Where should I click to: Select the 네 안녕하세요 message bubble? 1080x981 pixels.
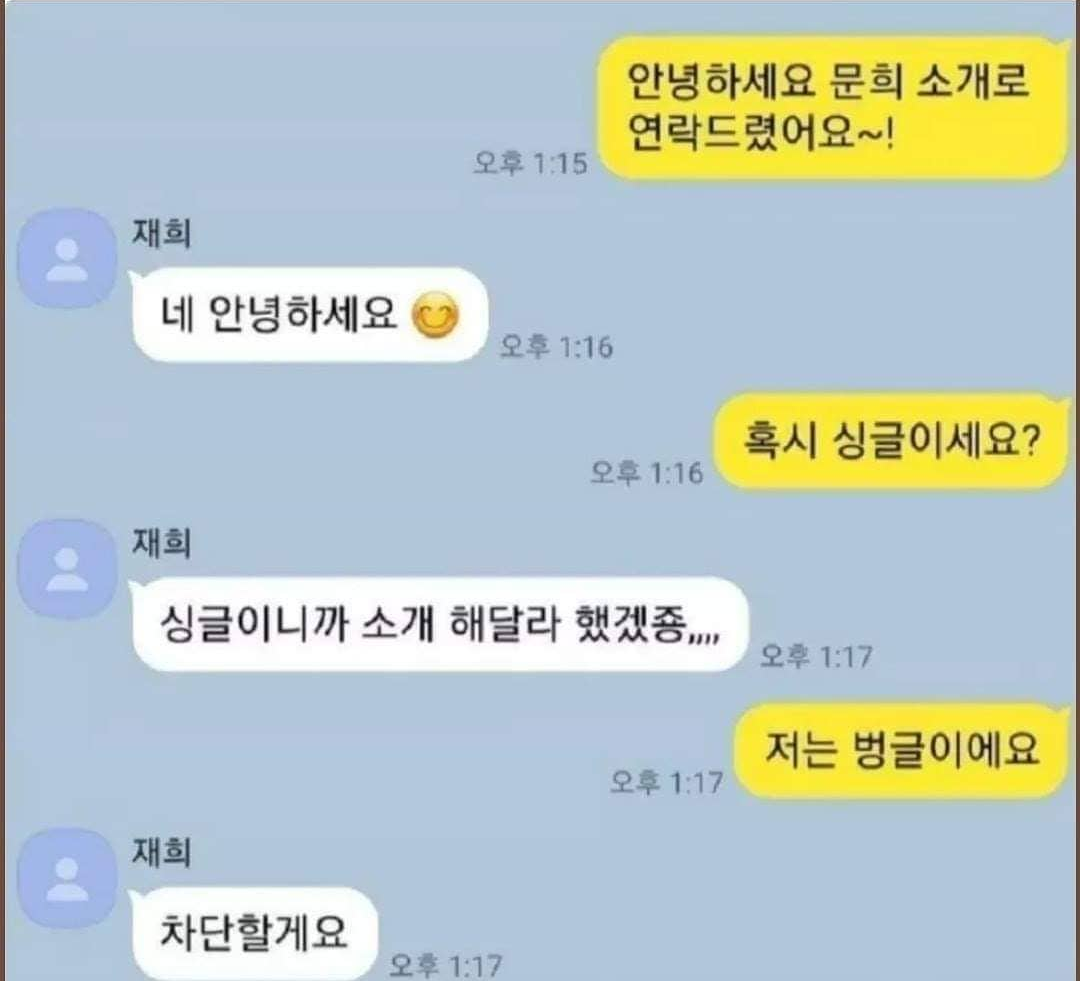(x=309, y=315)
